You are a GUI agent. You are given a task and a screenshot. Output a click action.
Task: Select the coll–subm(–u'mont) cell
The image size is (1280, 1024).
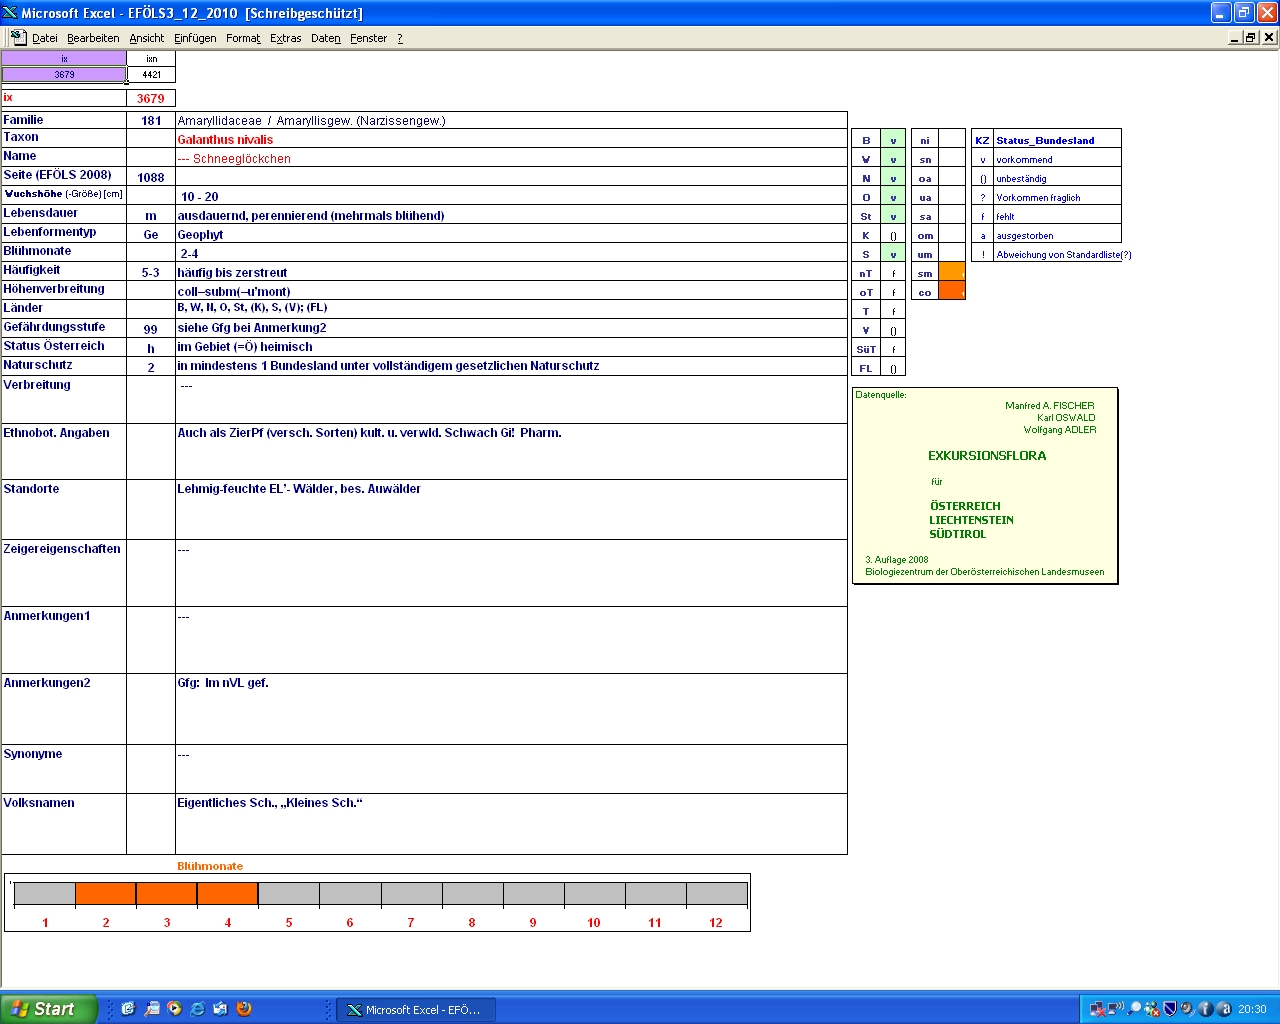click(511, 291)
